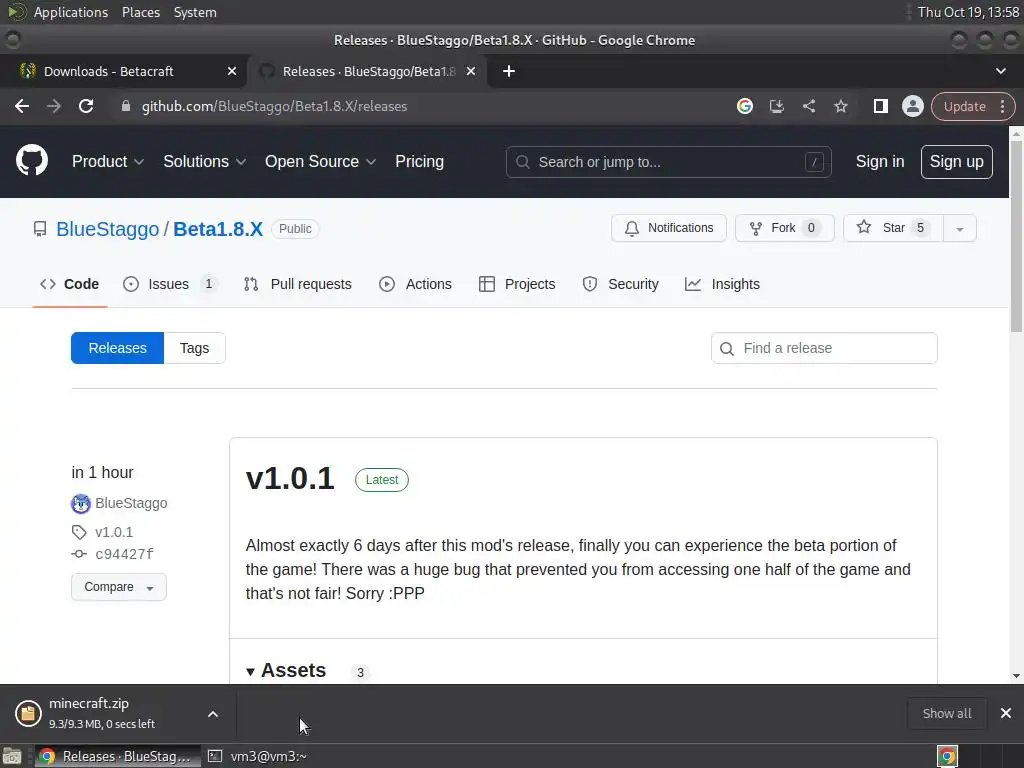Select the Releases toggle button
The height and width of the screenshot is (768, 1024).
118,348
